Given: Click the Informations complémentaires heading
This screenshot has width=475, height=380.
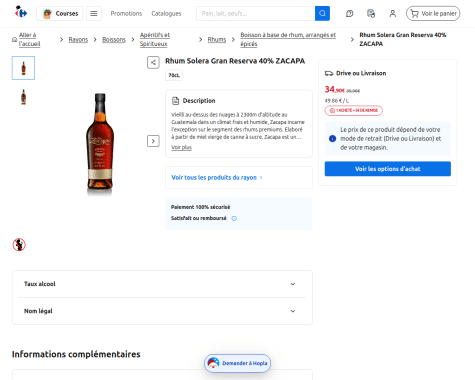Looking at the screenshot, I should [76, 354].
